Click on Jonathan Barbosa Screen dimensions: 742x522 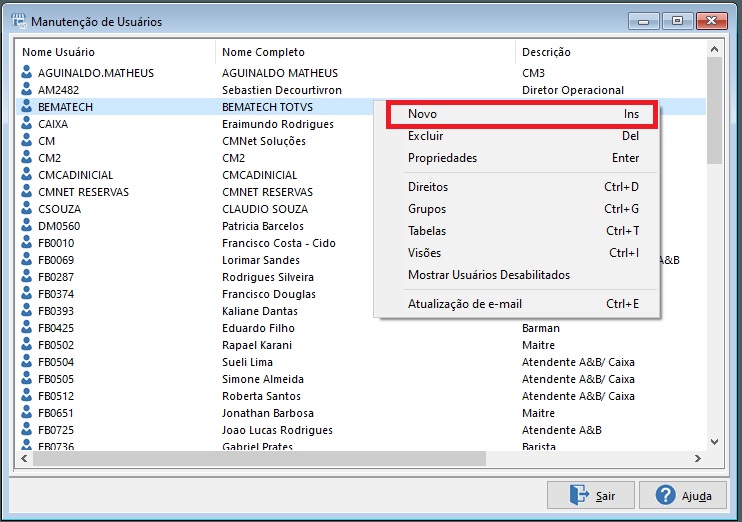tap(268, 413)
